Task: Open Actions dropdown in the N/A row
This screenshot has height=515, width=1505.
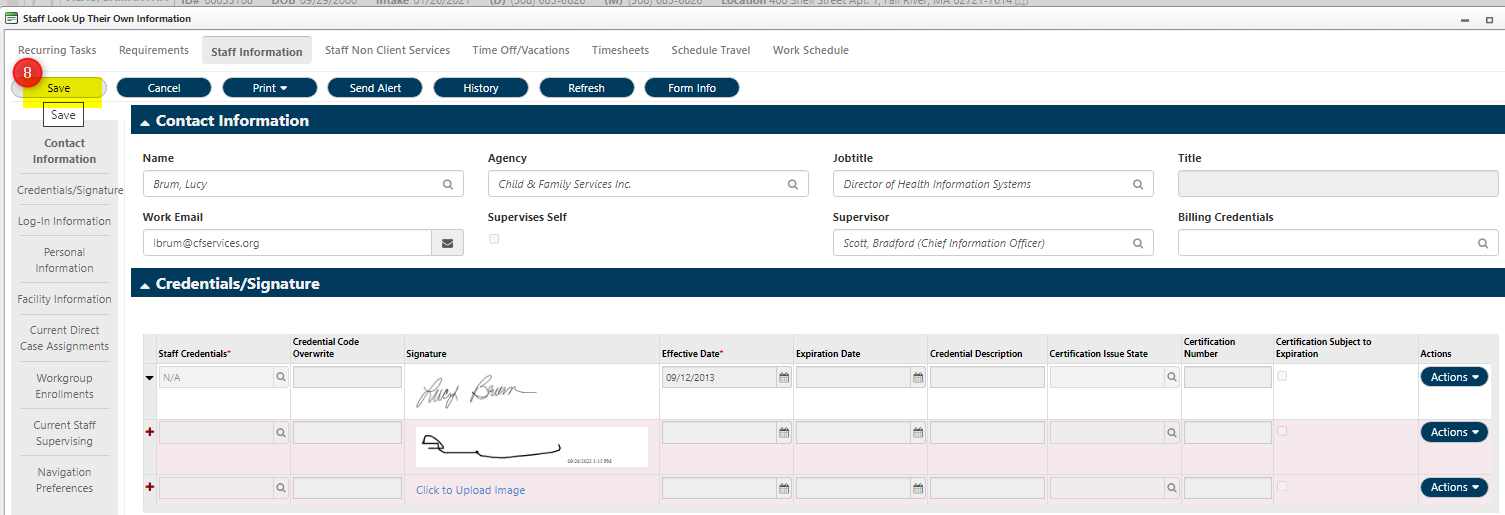Action: (x=1454, y=377)
